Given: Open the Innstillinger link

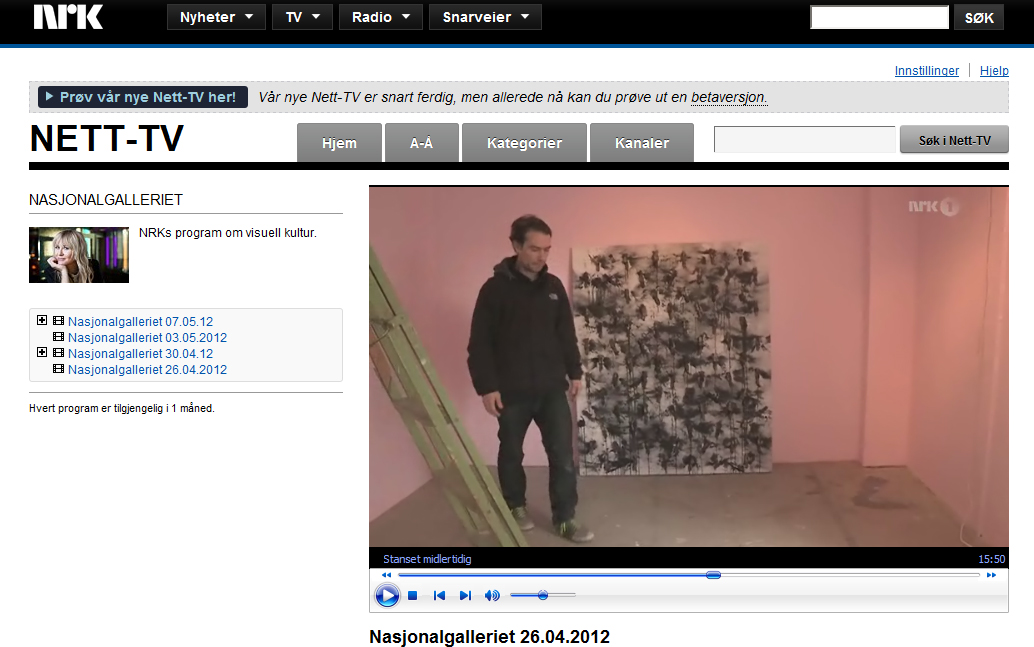Looking at the screenshot, I should pyautogui.click(x=927, y=71).
